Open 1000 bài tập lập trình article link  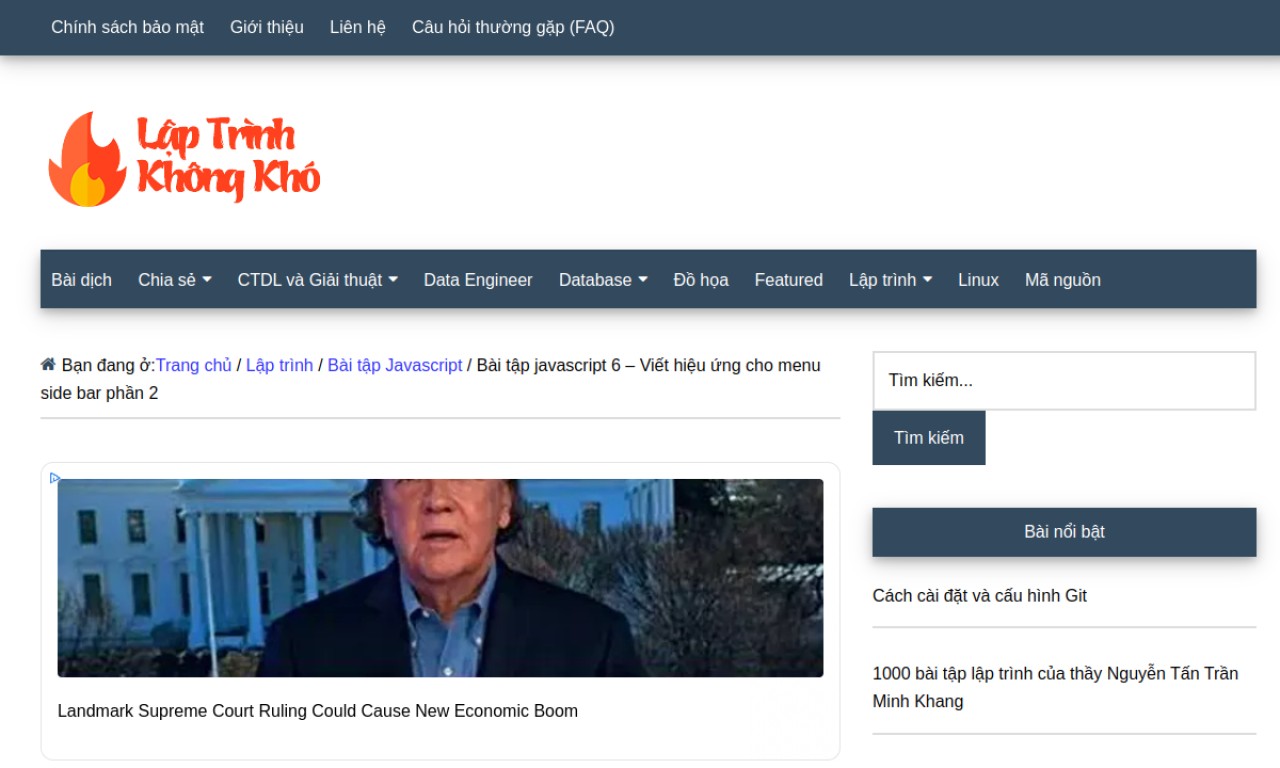coord(1056,687)
